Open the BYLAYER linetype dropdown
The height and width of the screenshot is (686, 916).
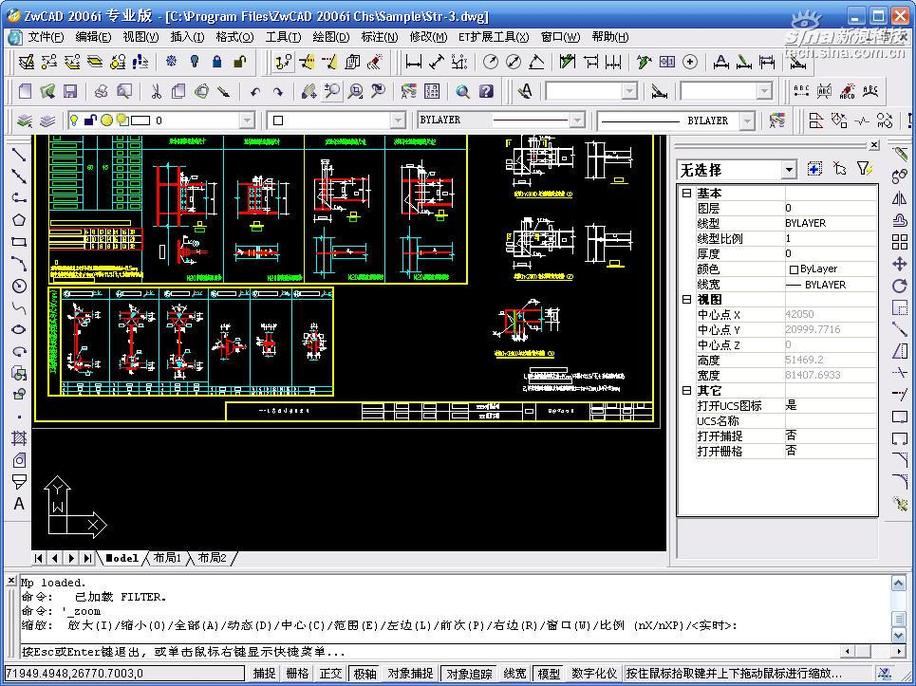point(578,120)
